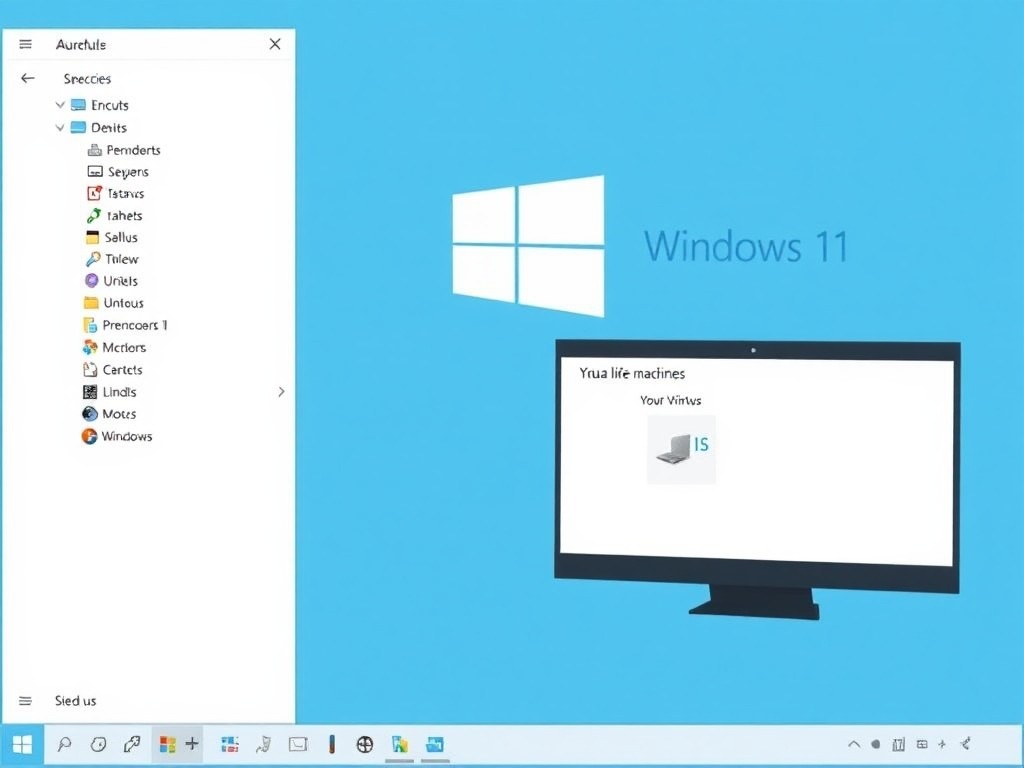Viewport: 1024px width, 768px height.
Task: Collapse the Encuts tree section
Action: [x=60, y=104]
